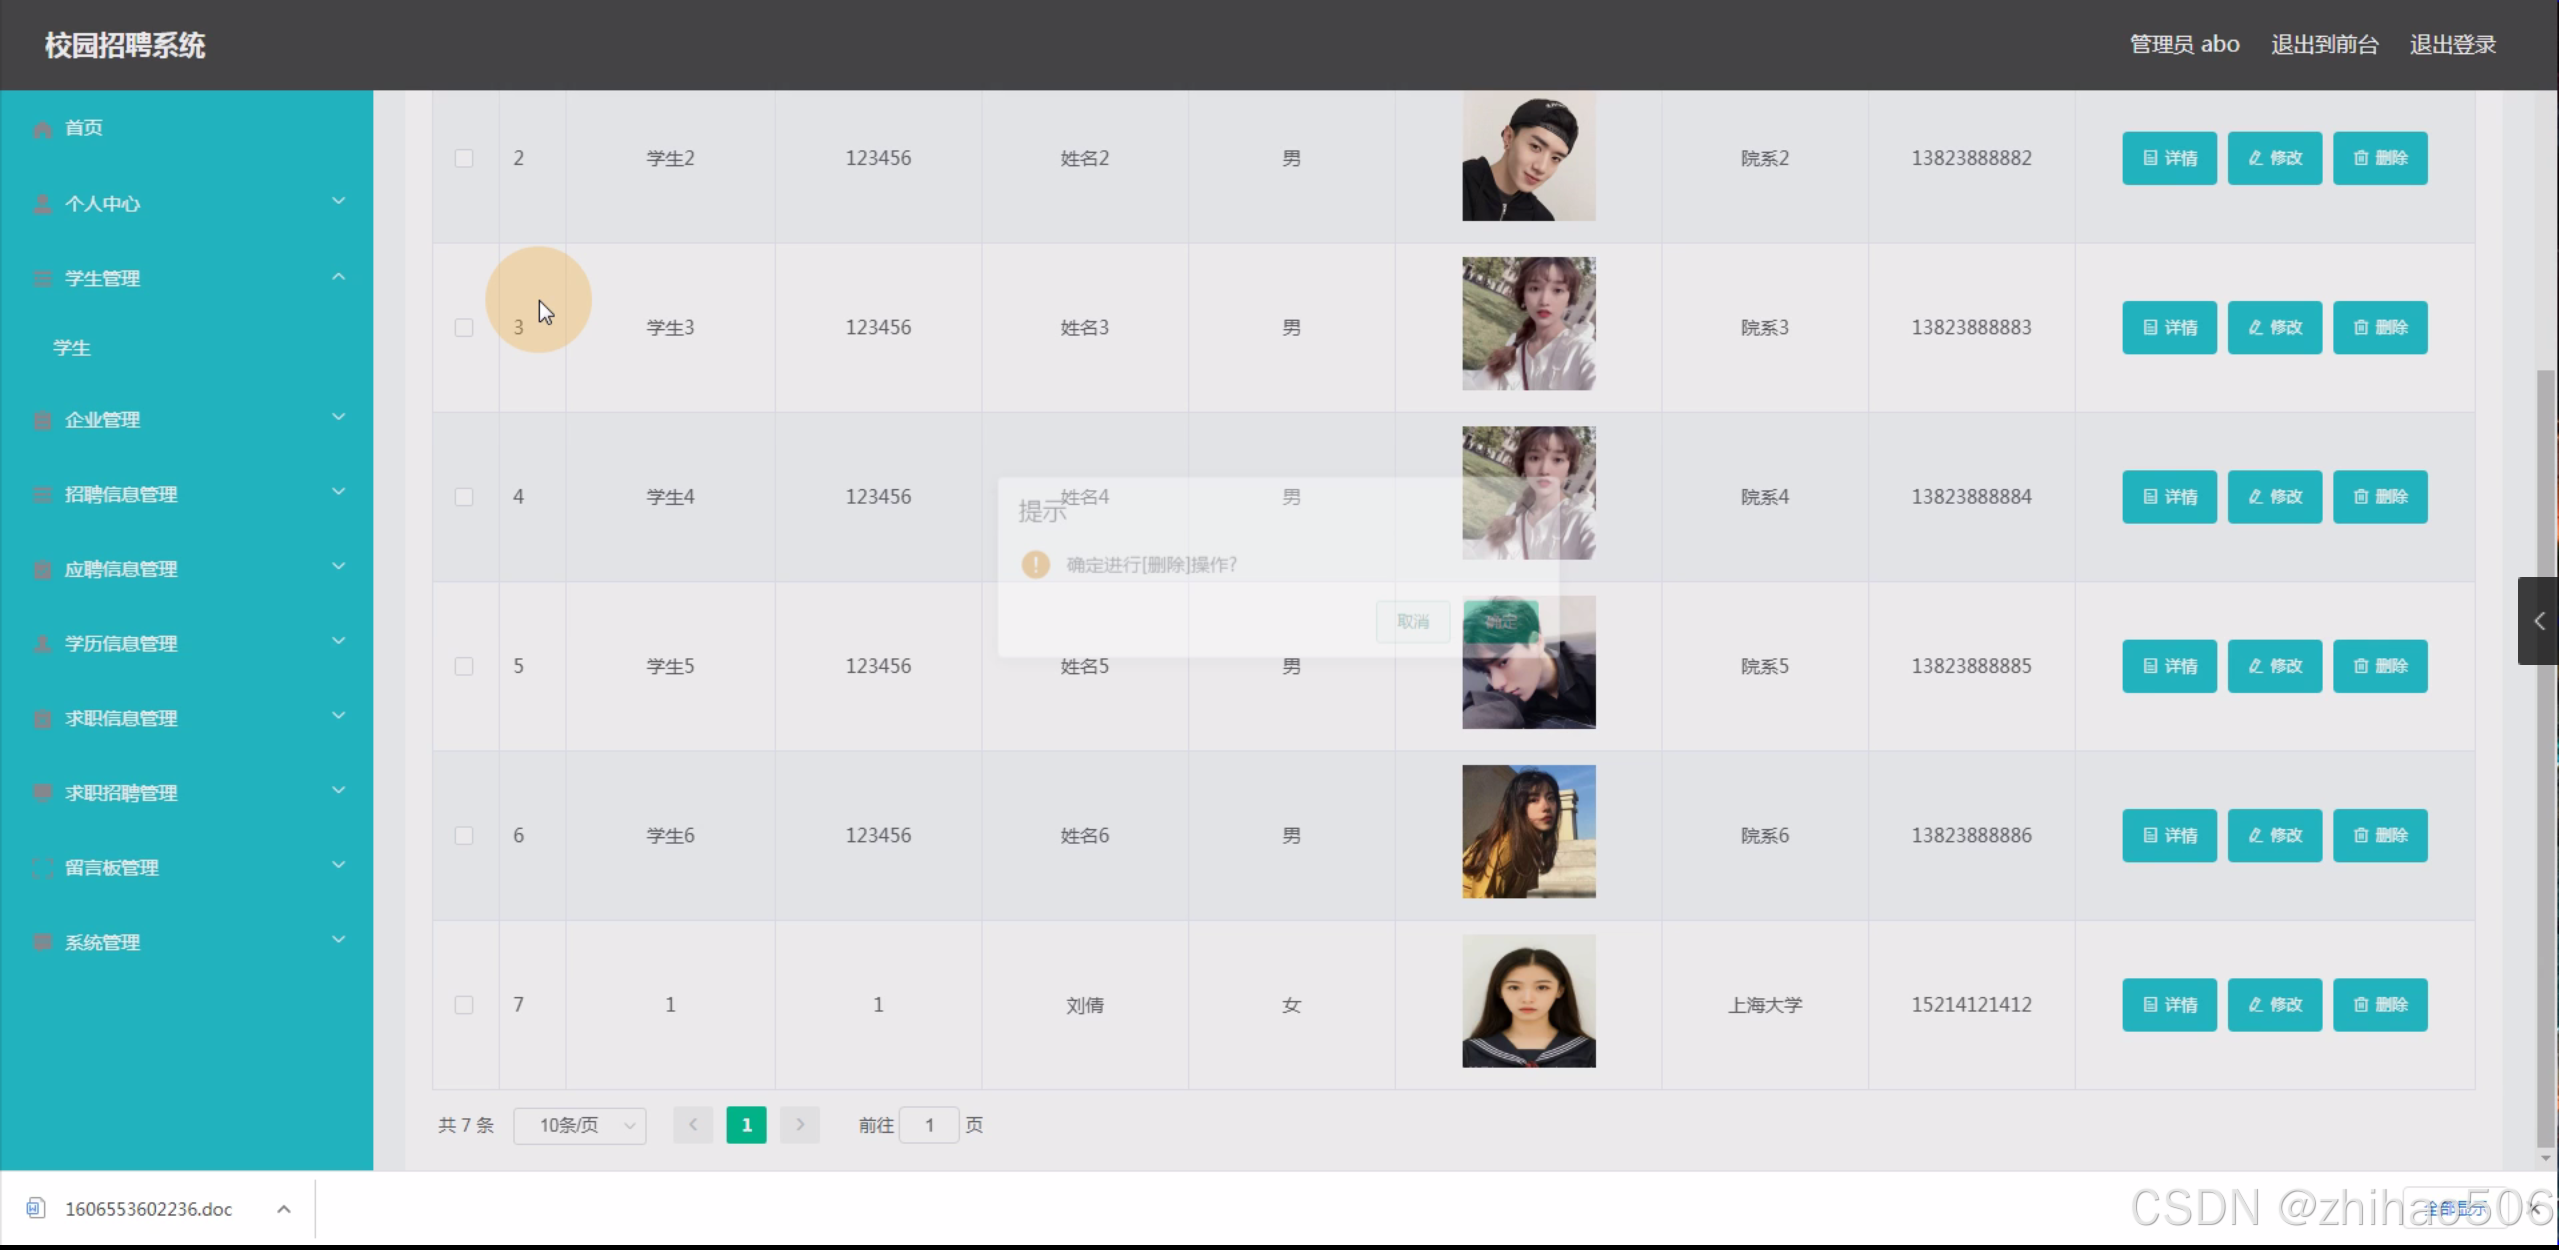
Task: Click the 删除 button for 刘倩's row
Action: coord(2379,1004)
